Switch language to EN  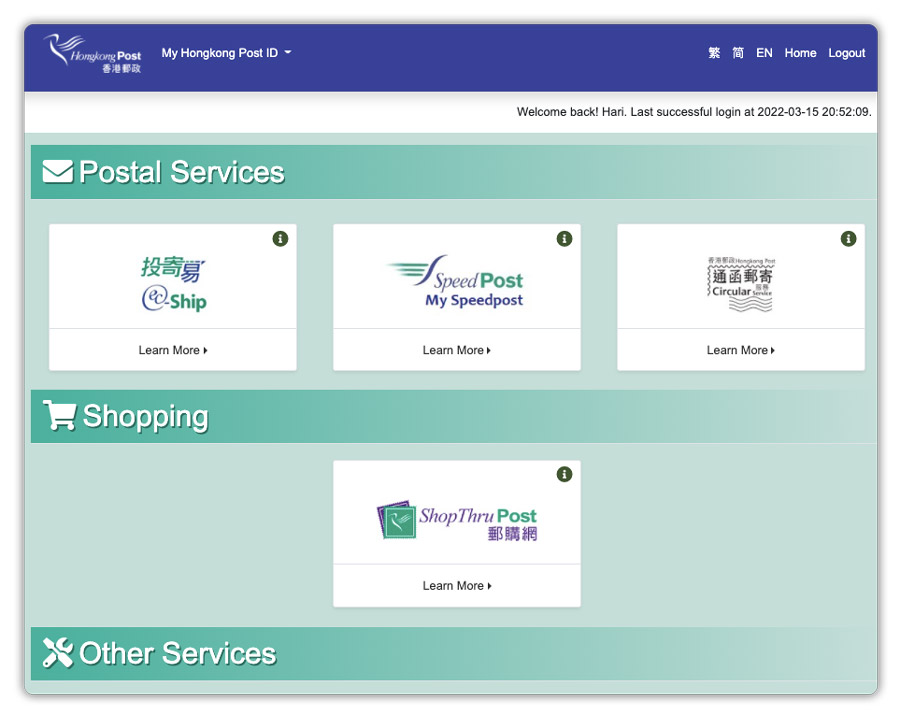point(764,53)
